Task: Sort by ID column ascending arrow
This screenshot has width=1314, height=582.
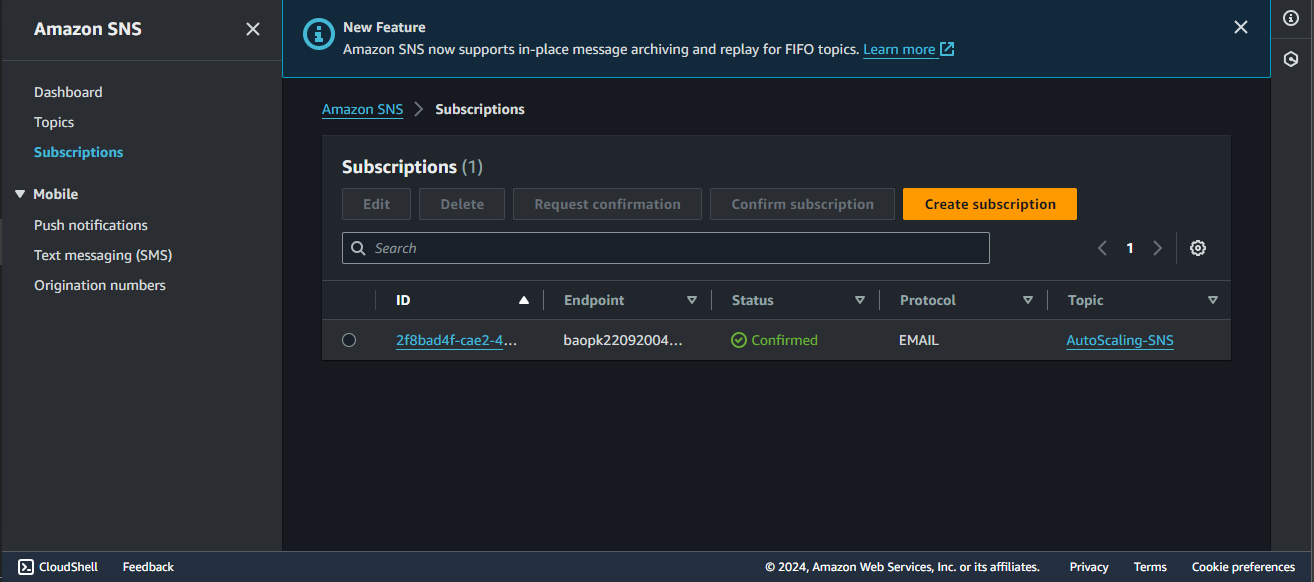Action: pyautogui.click(x=524, y=300)
